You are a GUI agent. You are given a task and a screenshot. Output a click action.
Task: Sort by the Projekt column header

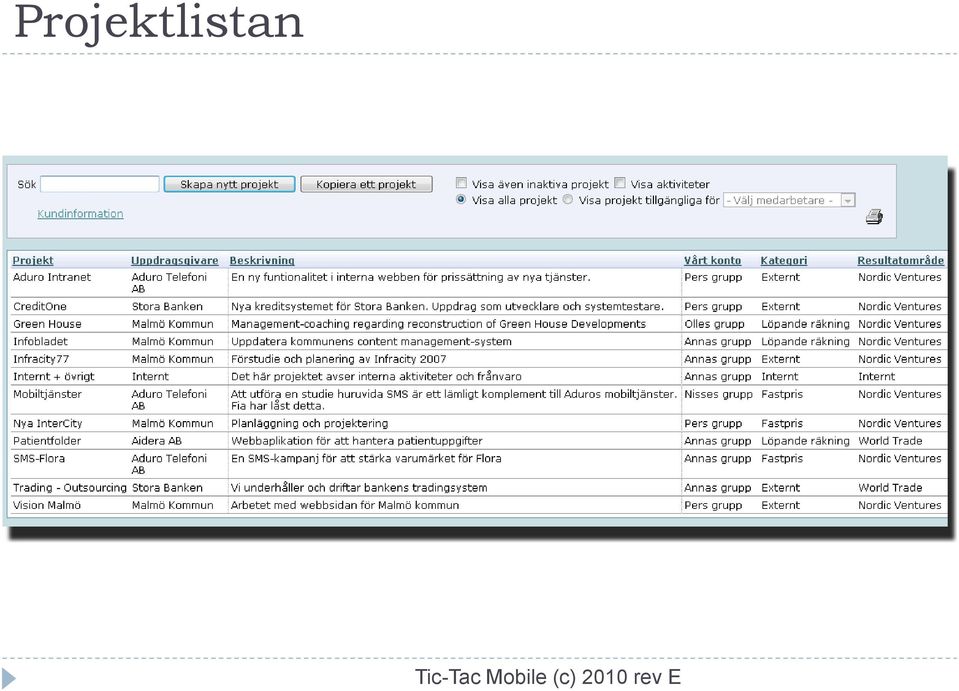point(33,261)
